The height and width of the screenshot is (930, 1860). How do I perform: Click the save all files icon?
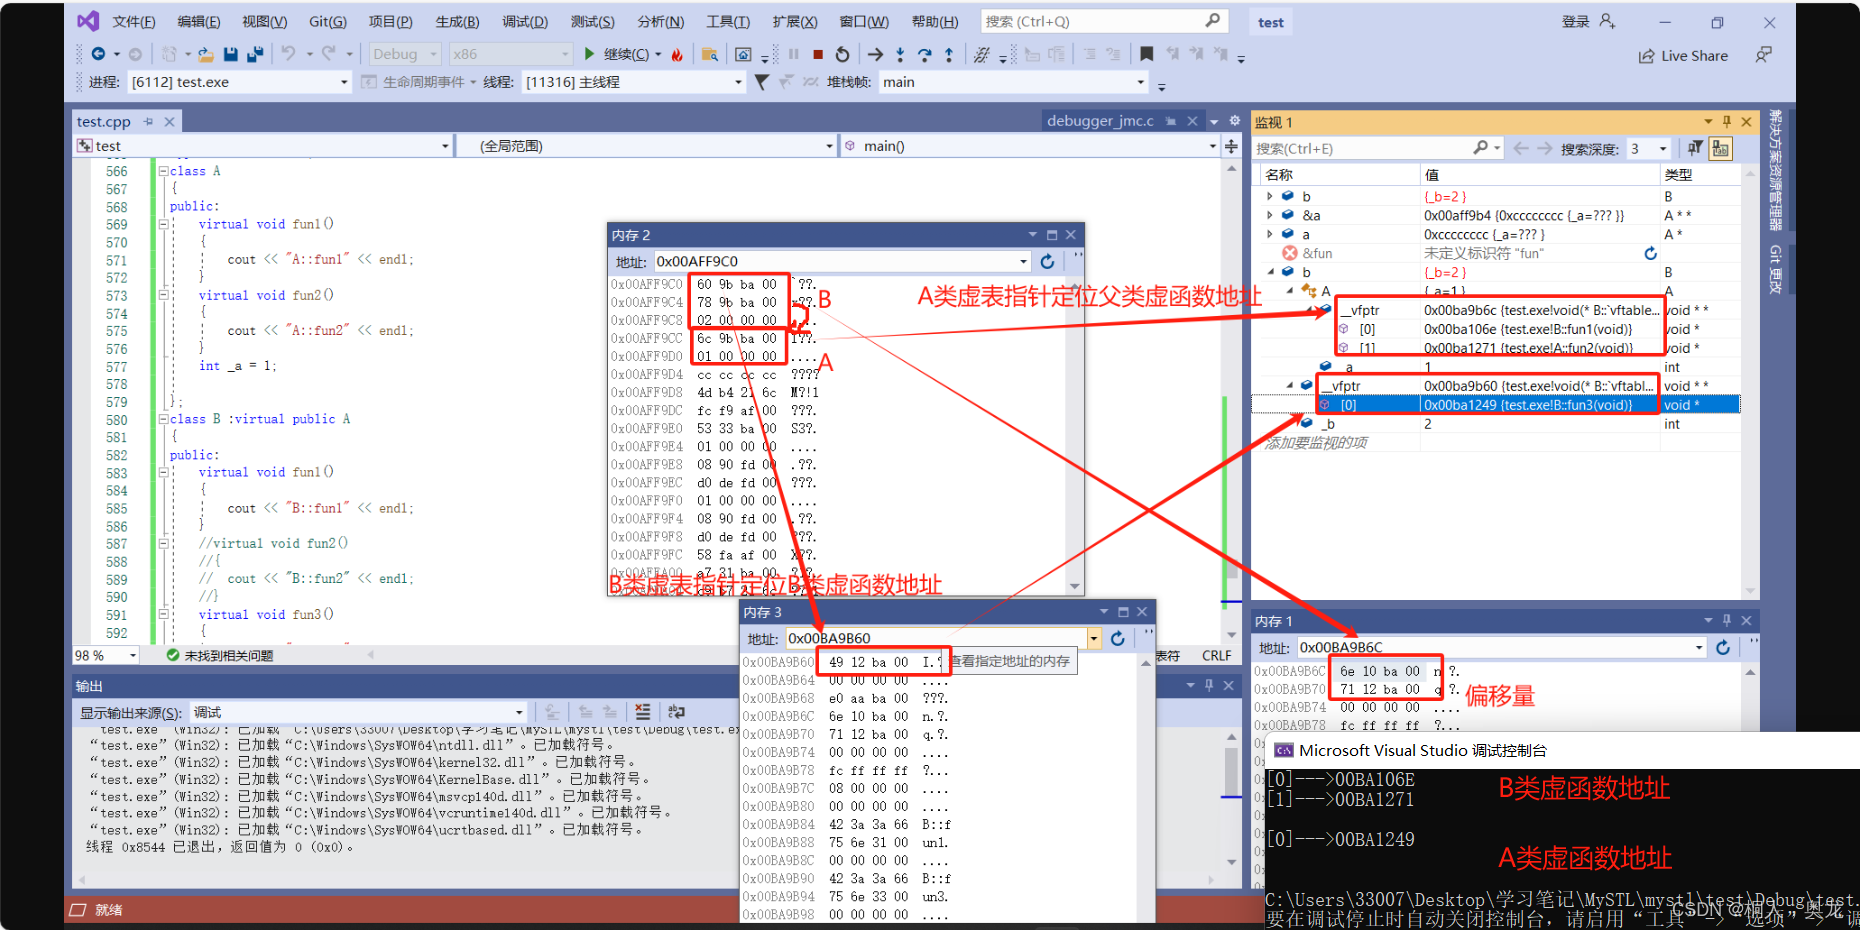click(255, 54)
